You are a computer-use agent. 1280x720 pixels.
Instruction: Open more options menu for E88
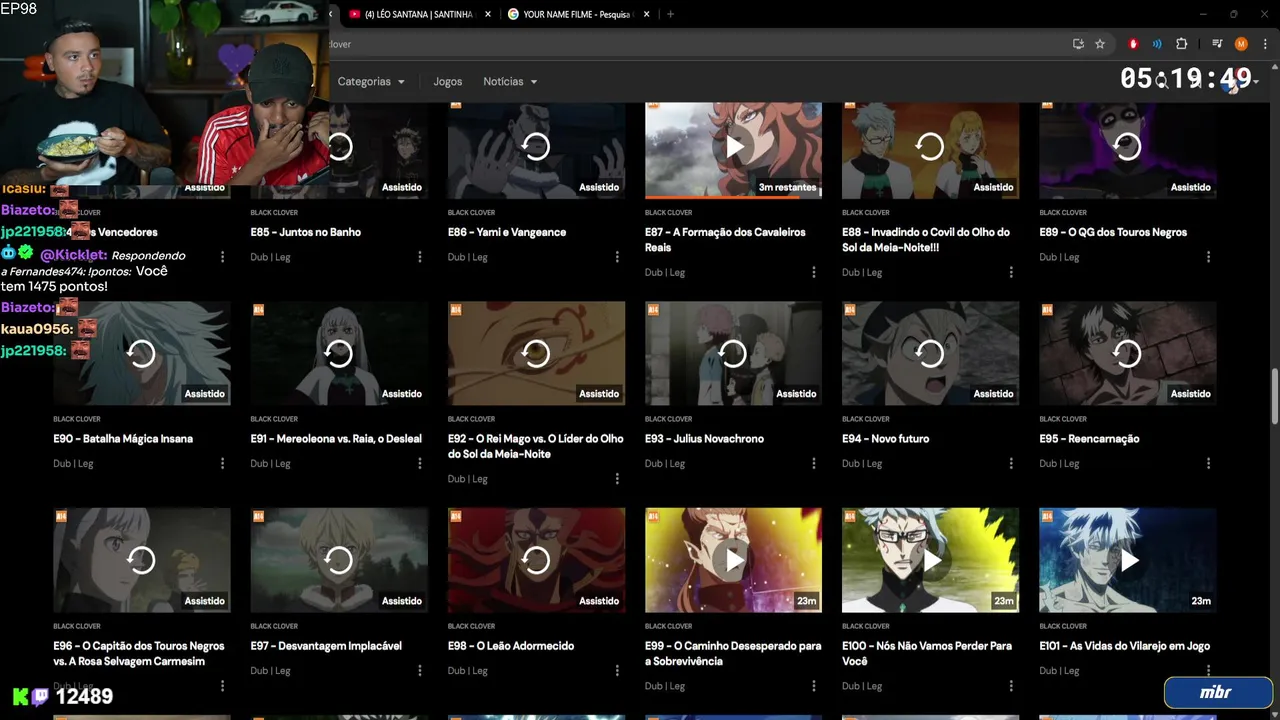(1011, 272)
